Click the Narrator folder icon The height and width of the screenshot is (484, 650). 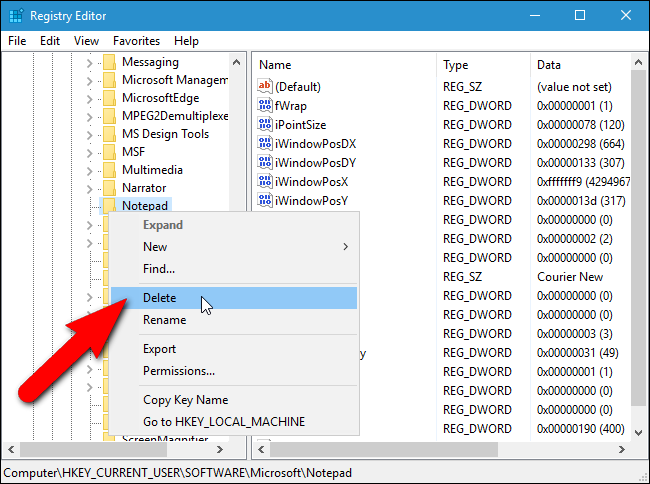[109, 188]
